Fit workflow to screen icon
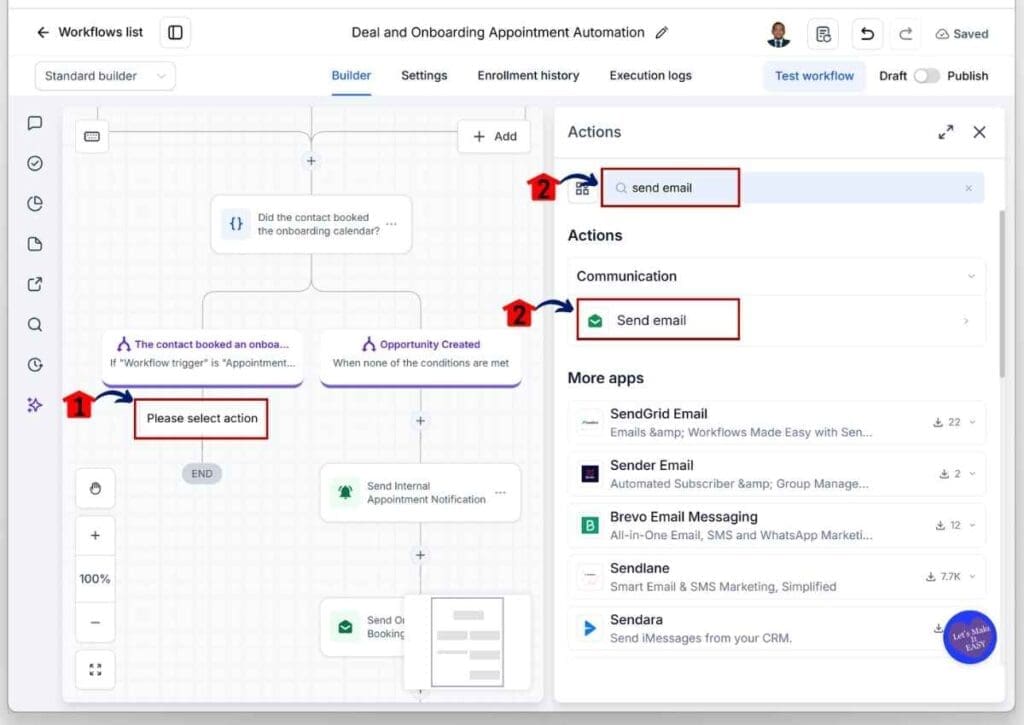Image resolution: width=1024 pixels, height=725 pixels. click(x=95, y=669)
